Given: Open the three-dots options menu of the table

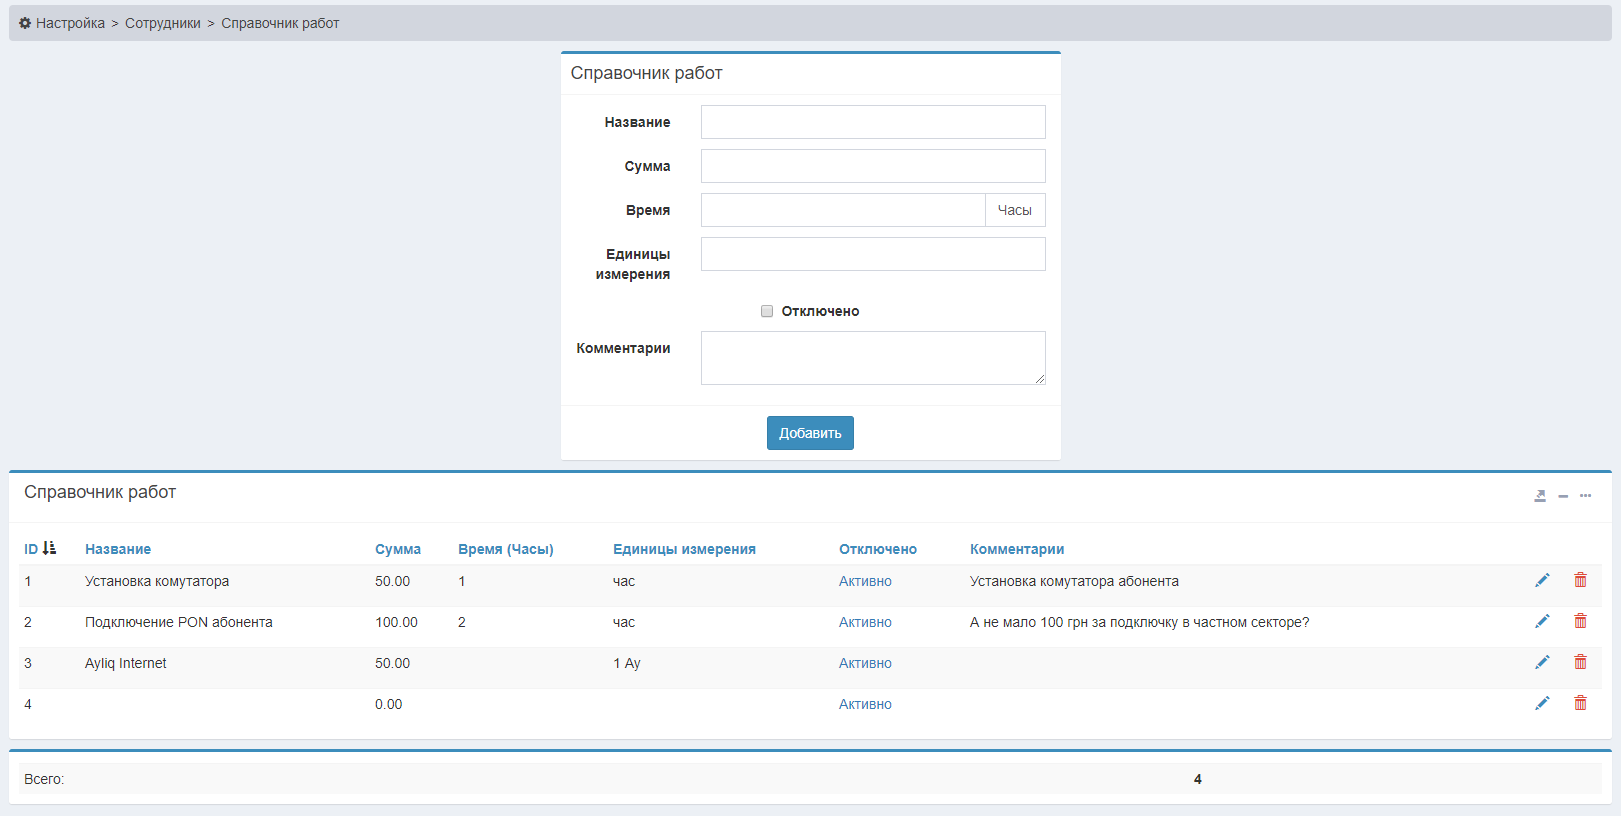Looking at the screenshot, I should coord(1585,496).
